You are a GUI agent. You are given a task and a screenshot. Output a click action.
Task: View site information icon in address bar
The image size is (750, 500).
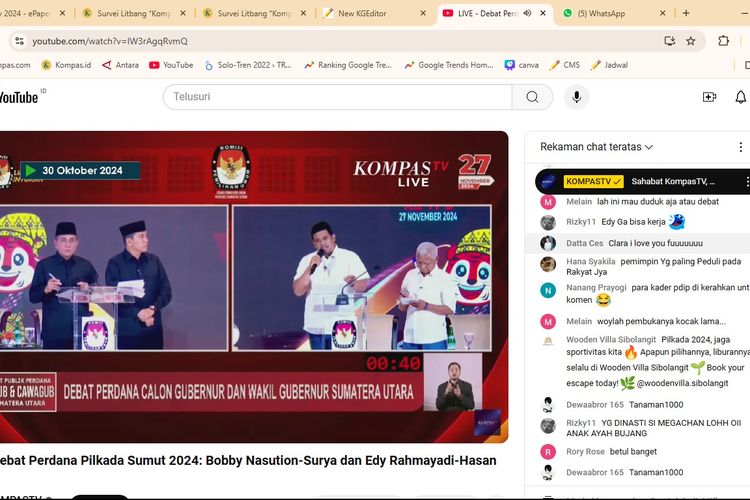click(x=19, y=41)
